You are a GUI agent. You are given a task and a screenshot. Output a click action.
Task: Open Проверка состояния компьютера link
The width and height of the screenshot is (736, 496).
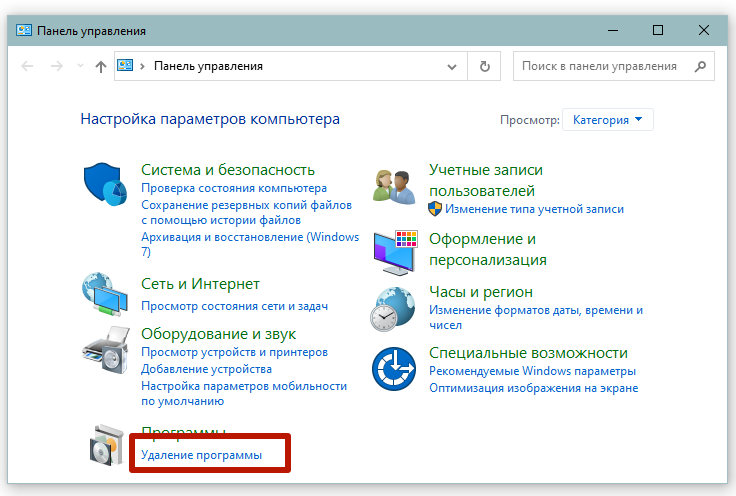pos(234,188)
